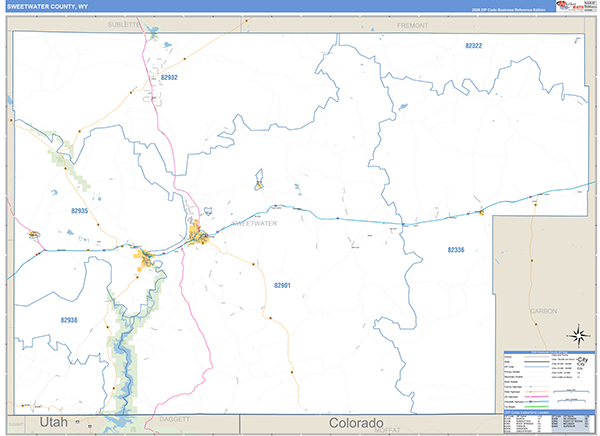This screenshot has width=600, height=436.
Task: Click the orange state highway sample in legend
Action: (536, 392)
